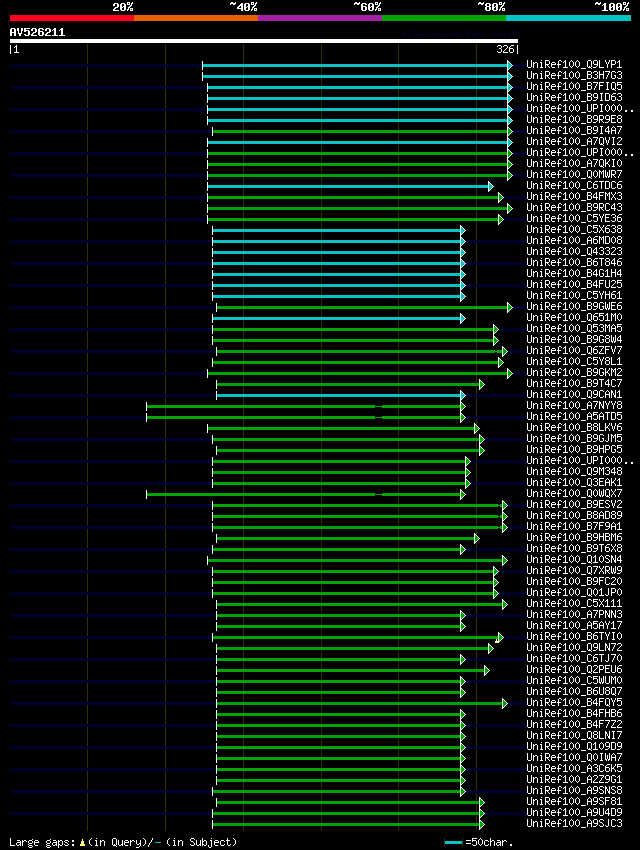This screenshot has width=640, height=850.
Task: Open hit UniRef100_Q9CAN1
Action: [x=574, y=394]
